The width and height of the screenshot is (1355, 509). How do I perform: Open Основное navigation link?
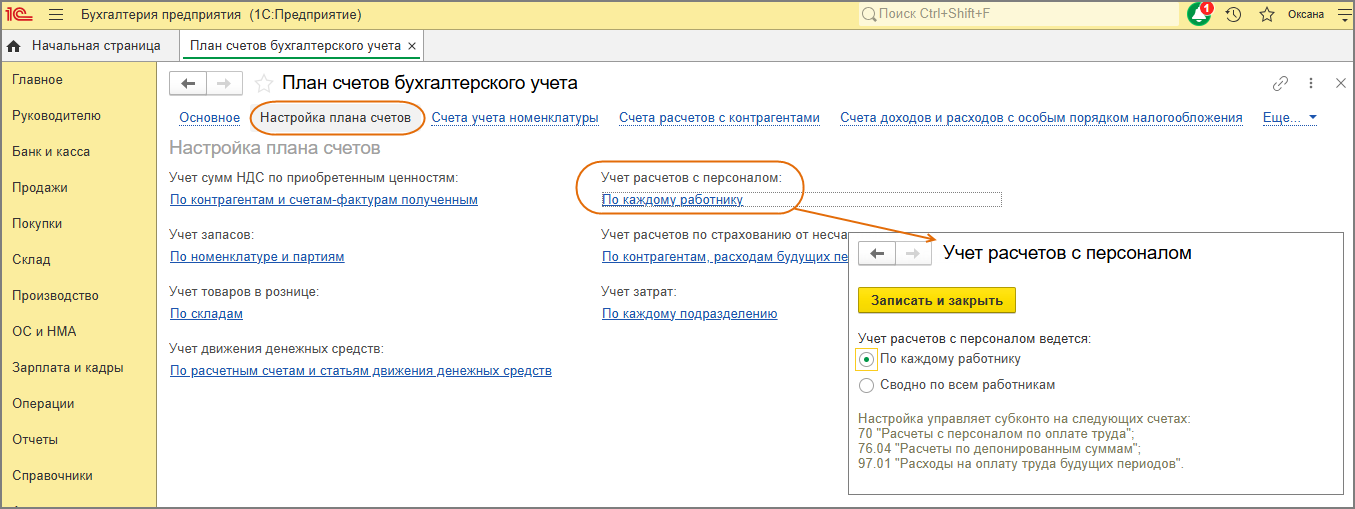coord(209,118)
